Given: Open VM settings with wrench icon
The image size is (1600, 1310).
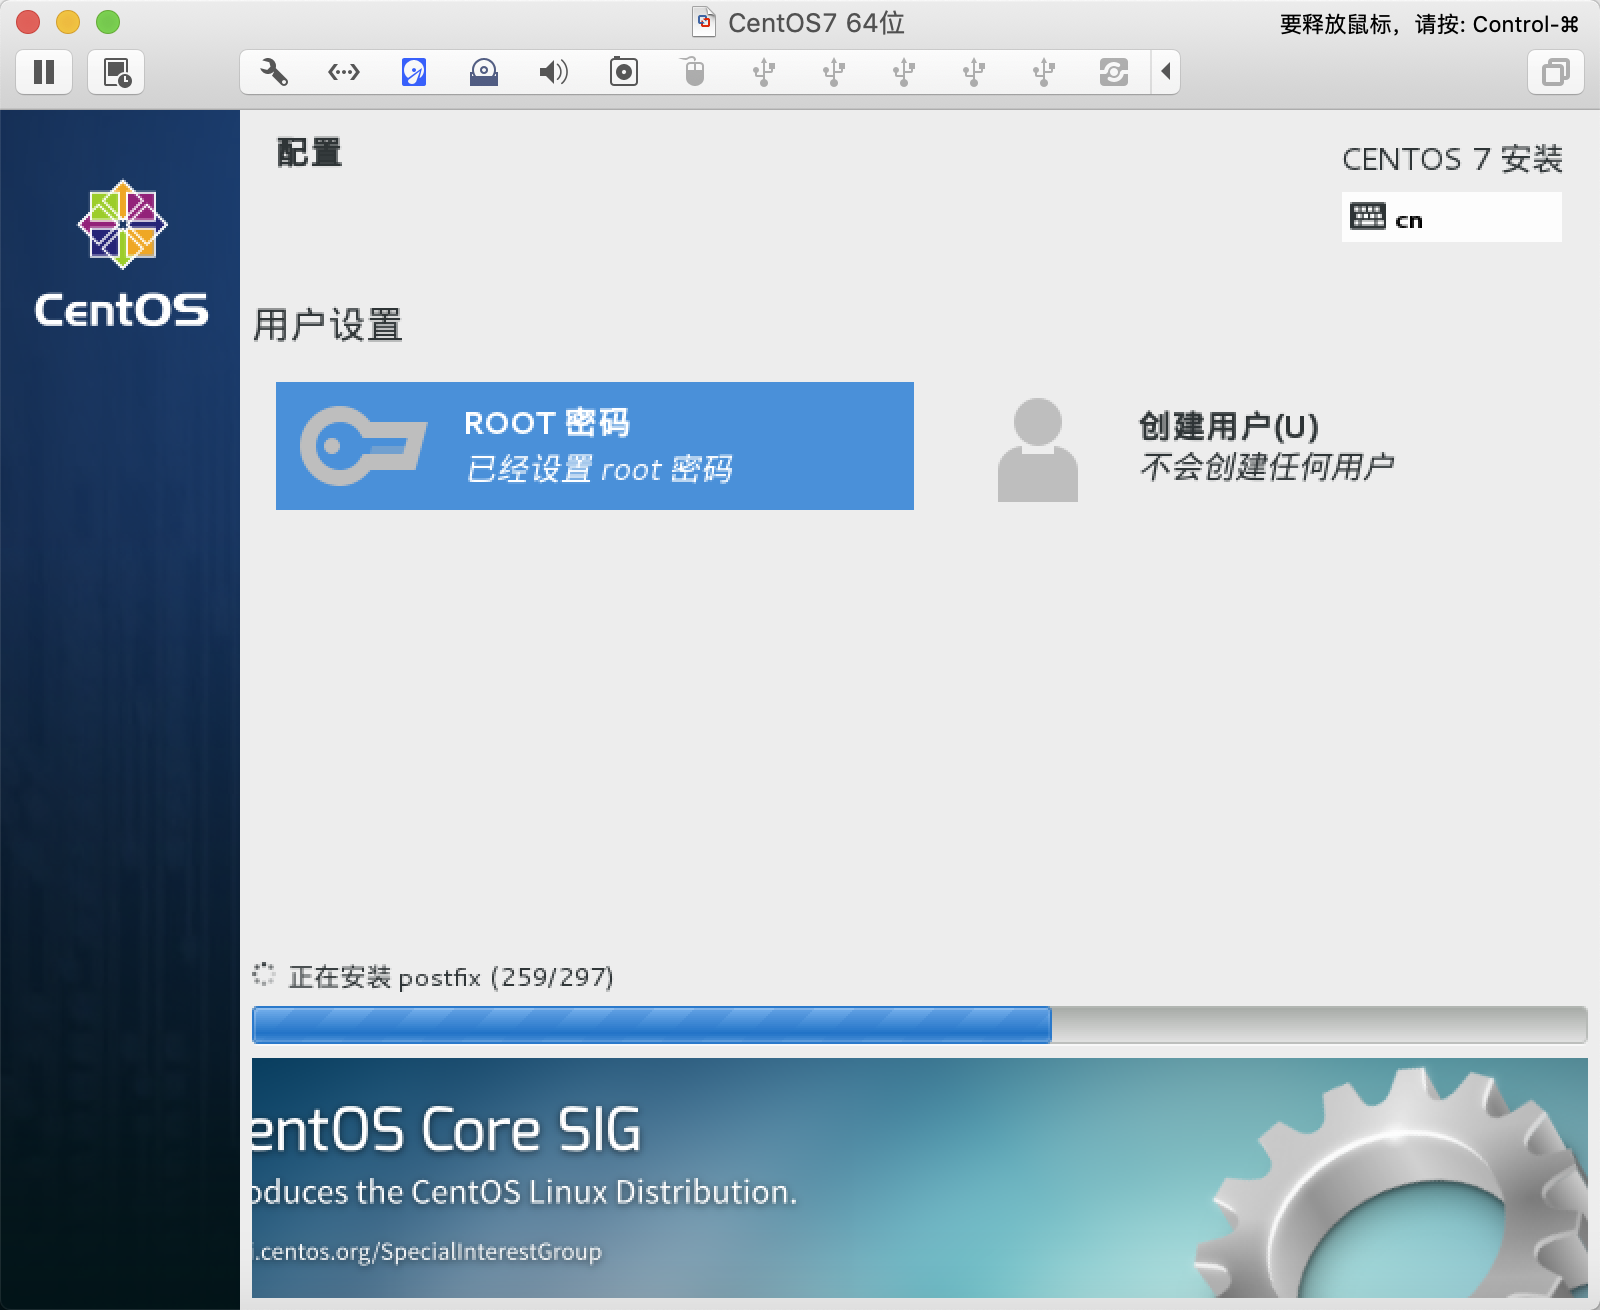Looking at the screenshot, I should tap(274, 72).
